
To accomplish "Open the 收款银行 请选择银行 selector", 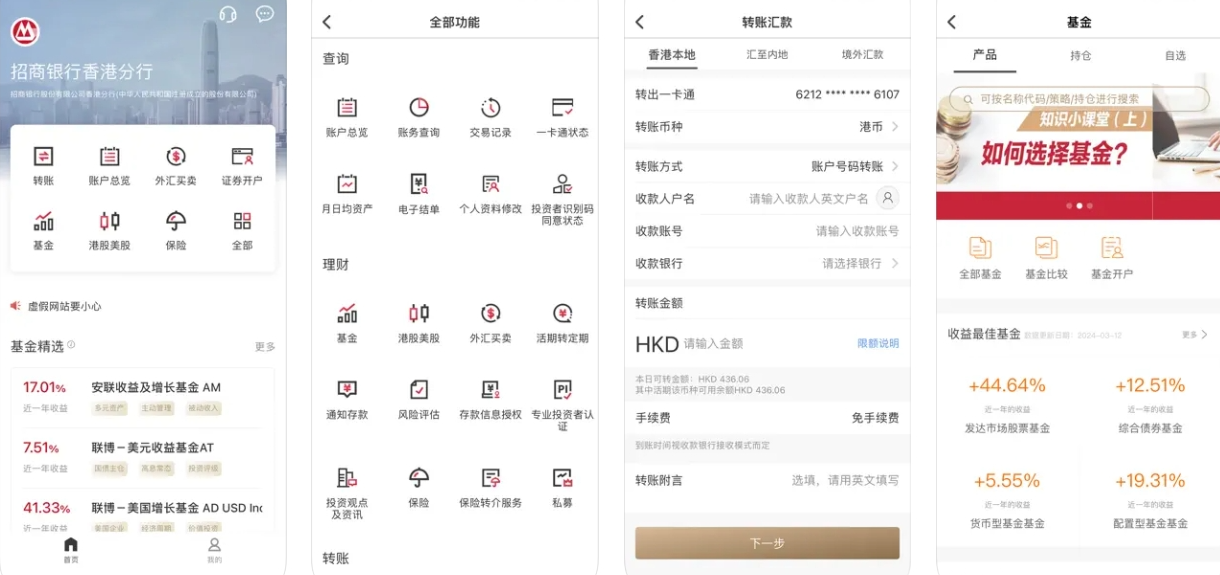I will (767, 263).
